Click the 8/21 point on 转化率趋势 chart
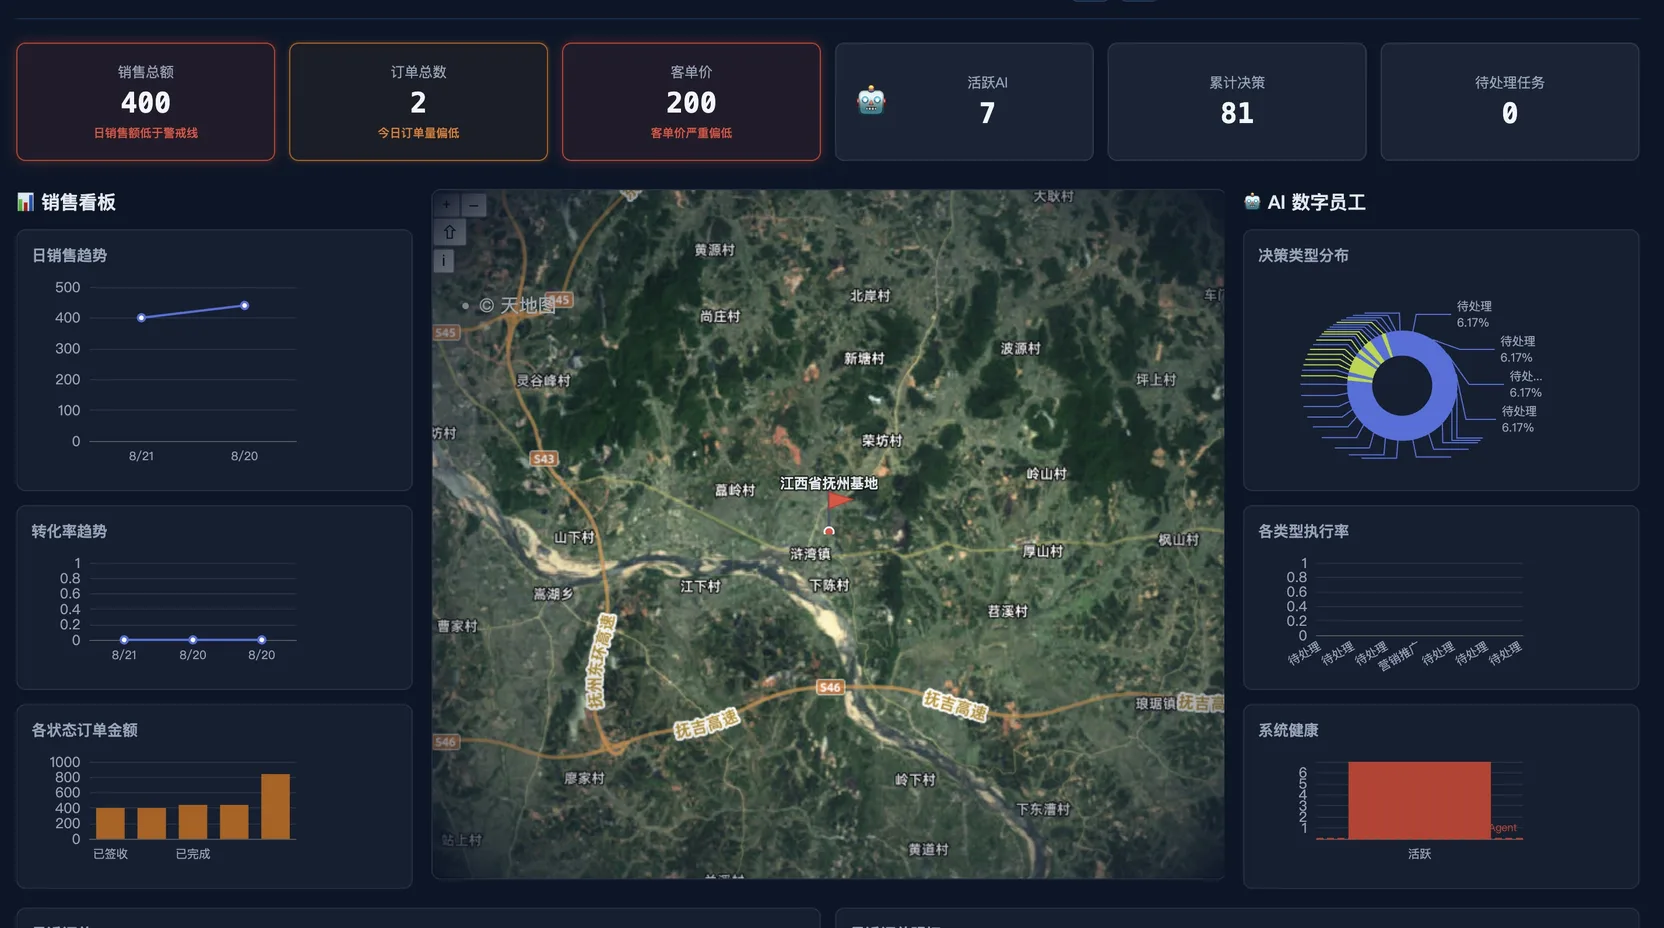 pyautogui.click(x=124, y=640)
